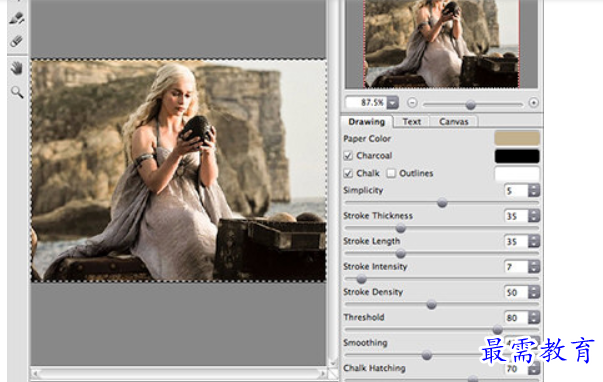Click the Simplicity slider handle
This screenshot has width=603, height=382.
[x=442, y=203]
